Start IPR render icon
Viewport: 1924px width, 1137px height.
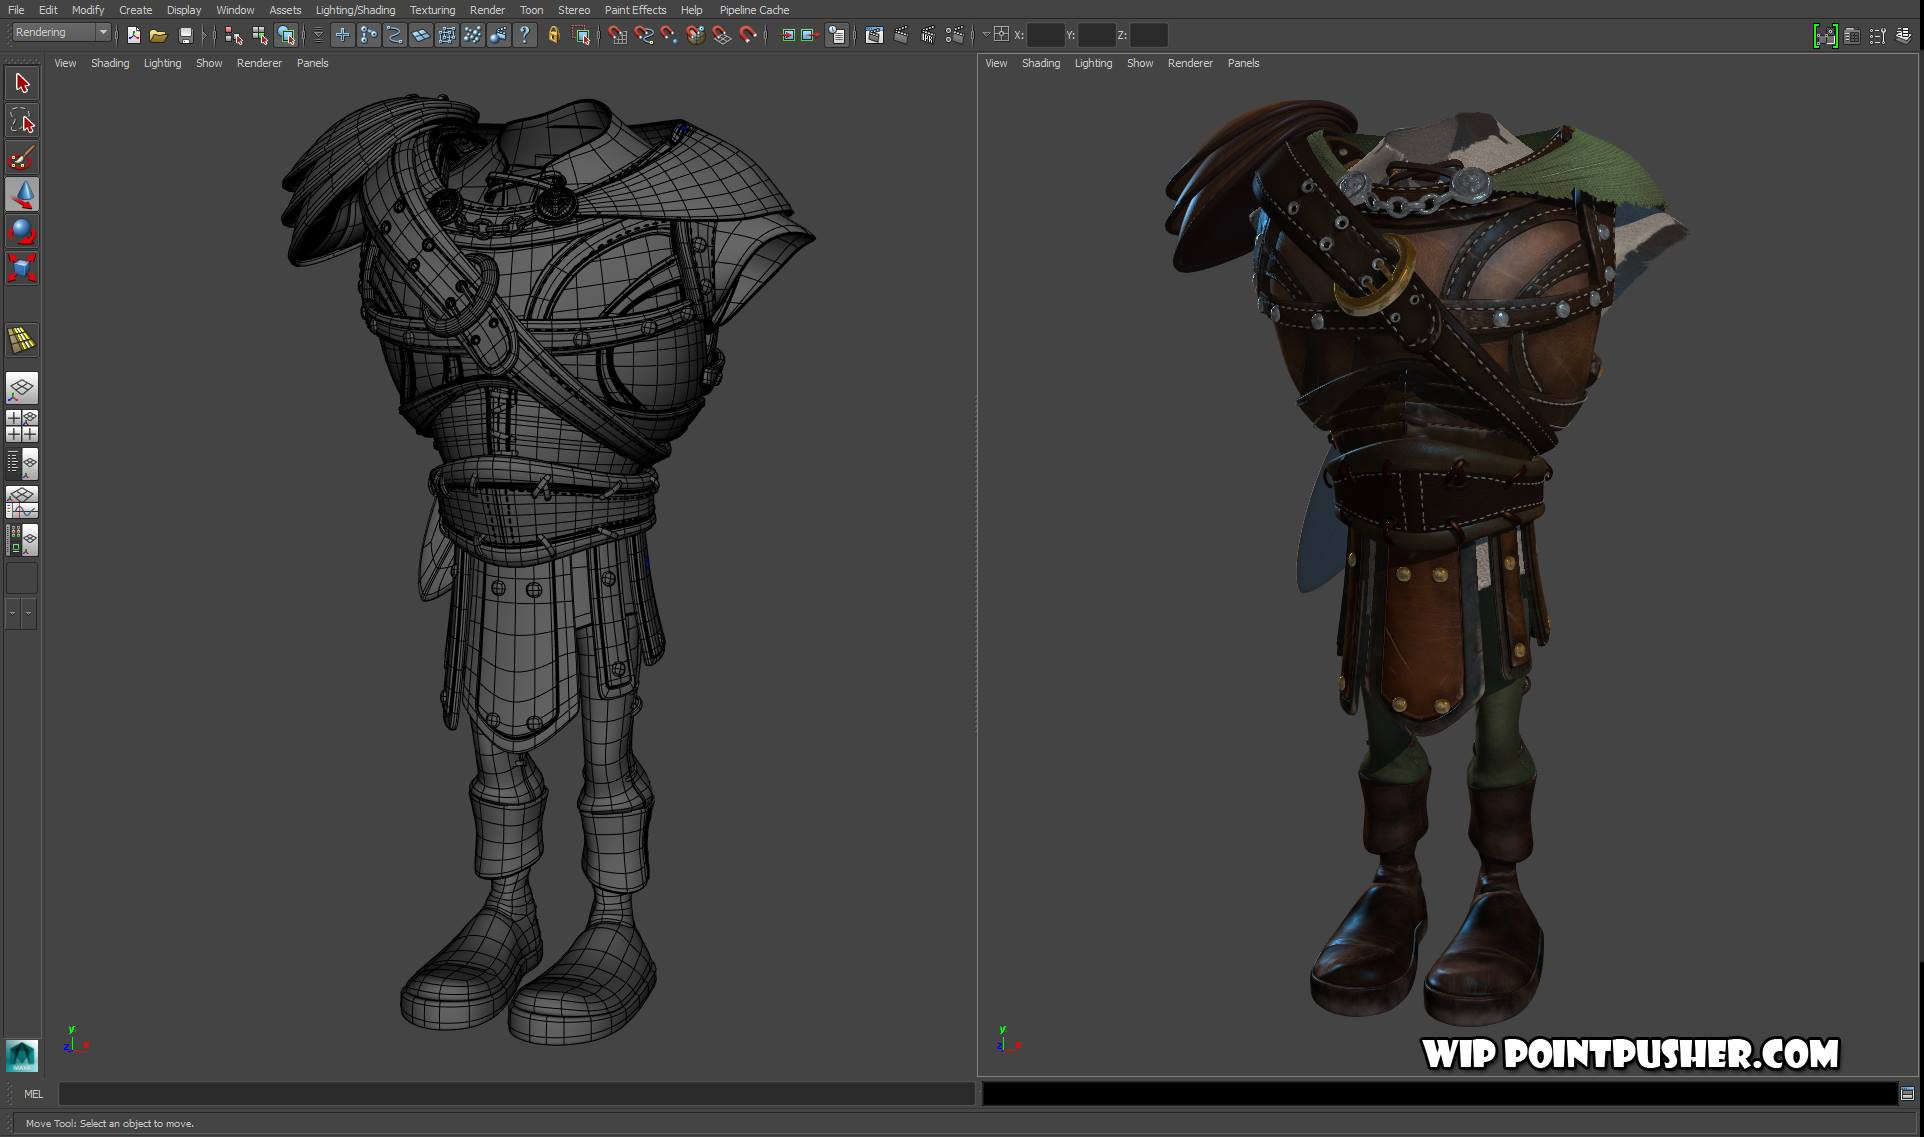[928, 35]
